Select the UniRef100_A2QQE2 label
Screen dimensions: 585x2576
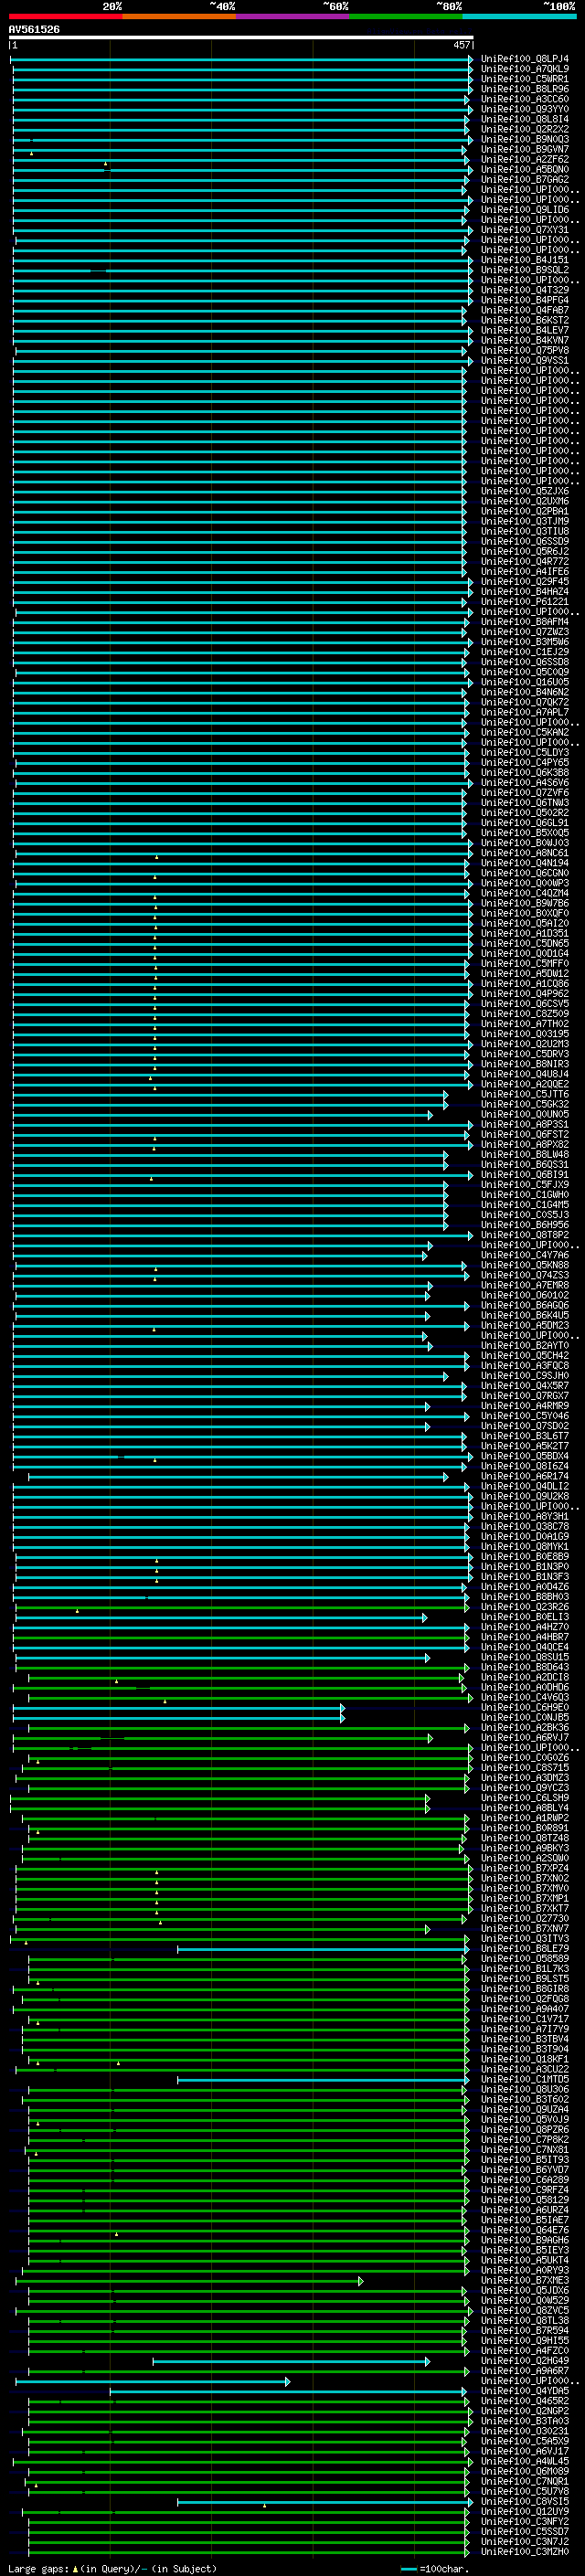525,1084
